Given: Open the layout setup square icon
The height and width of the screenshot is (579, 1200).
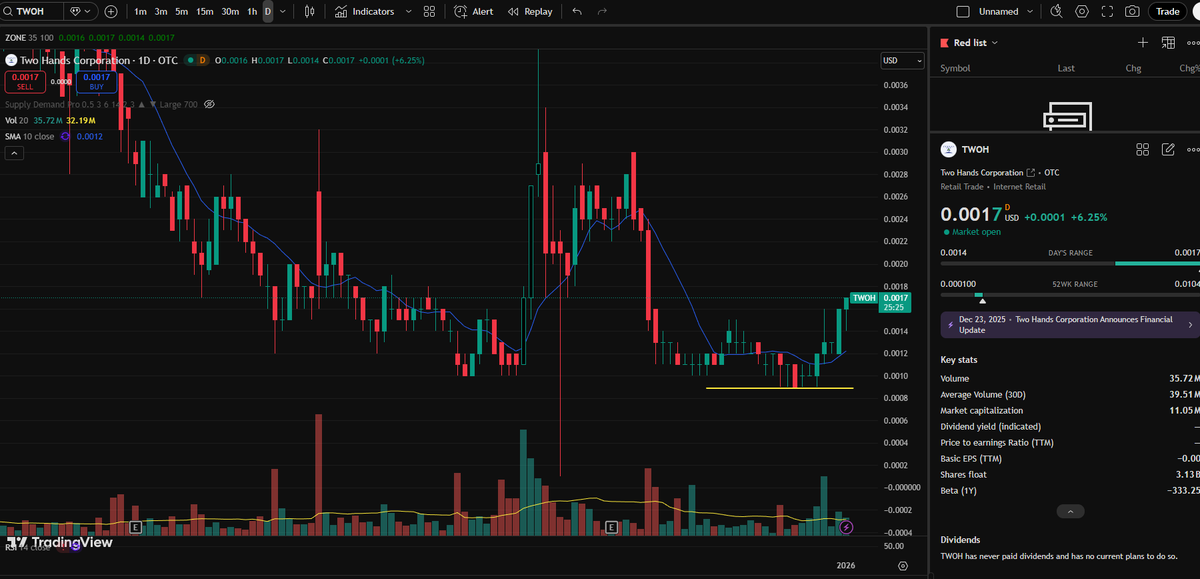Looking at the screenshot, I should [x=963, y=12].
